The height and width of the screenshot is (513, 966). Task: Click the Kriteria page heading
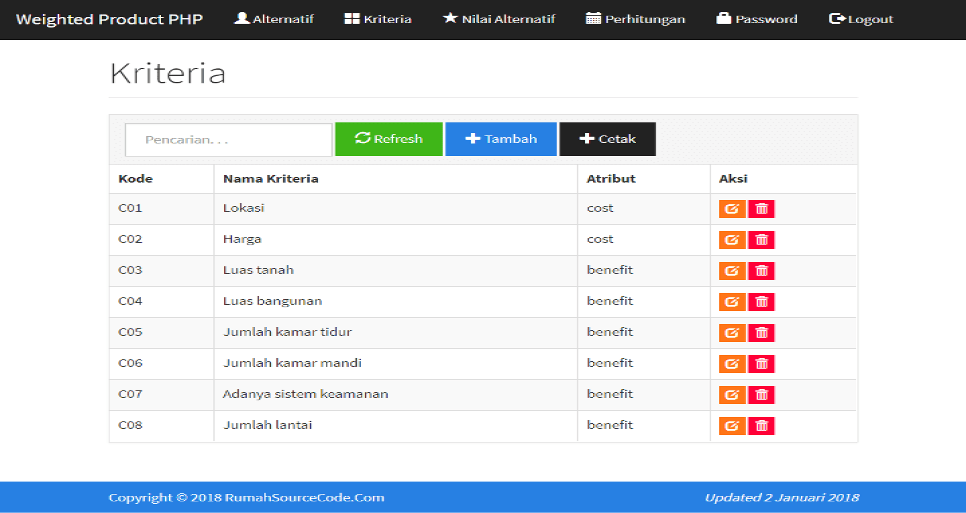(x=168, y=73)
